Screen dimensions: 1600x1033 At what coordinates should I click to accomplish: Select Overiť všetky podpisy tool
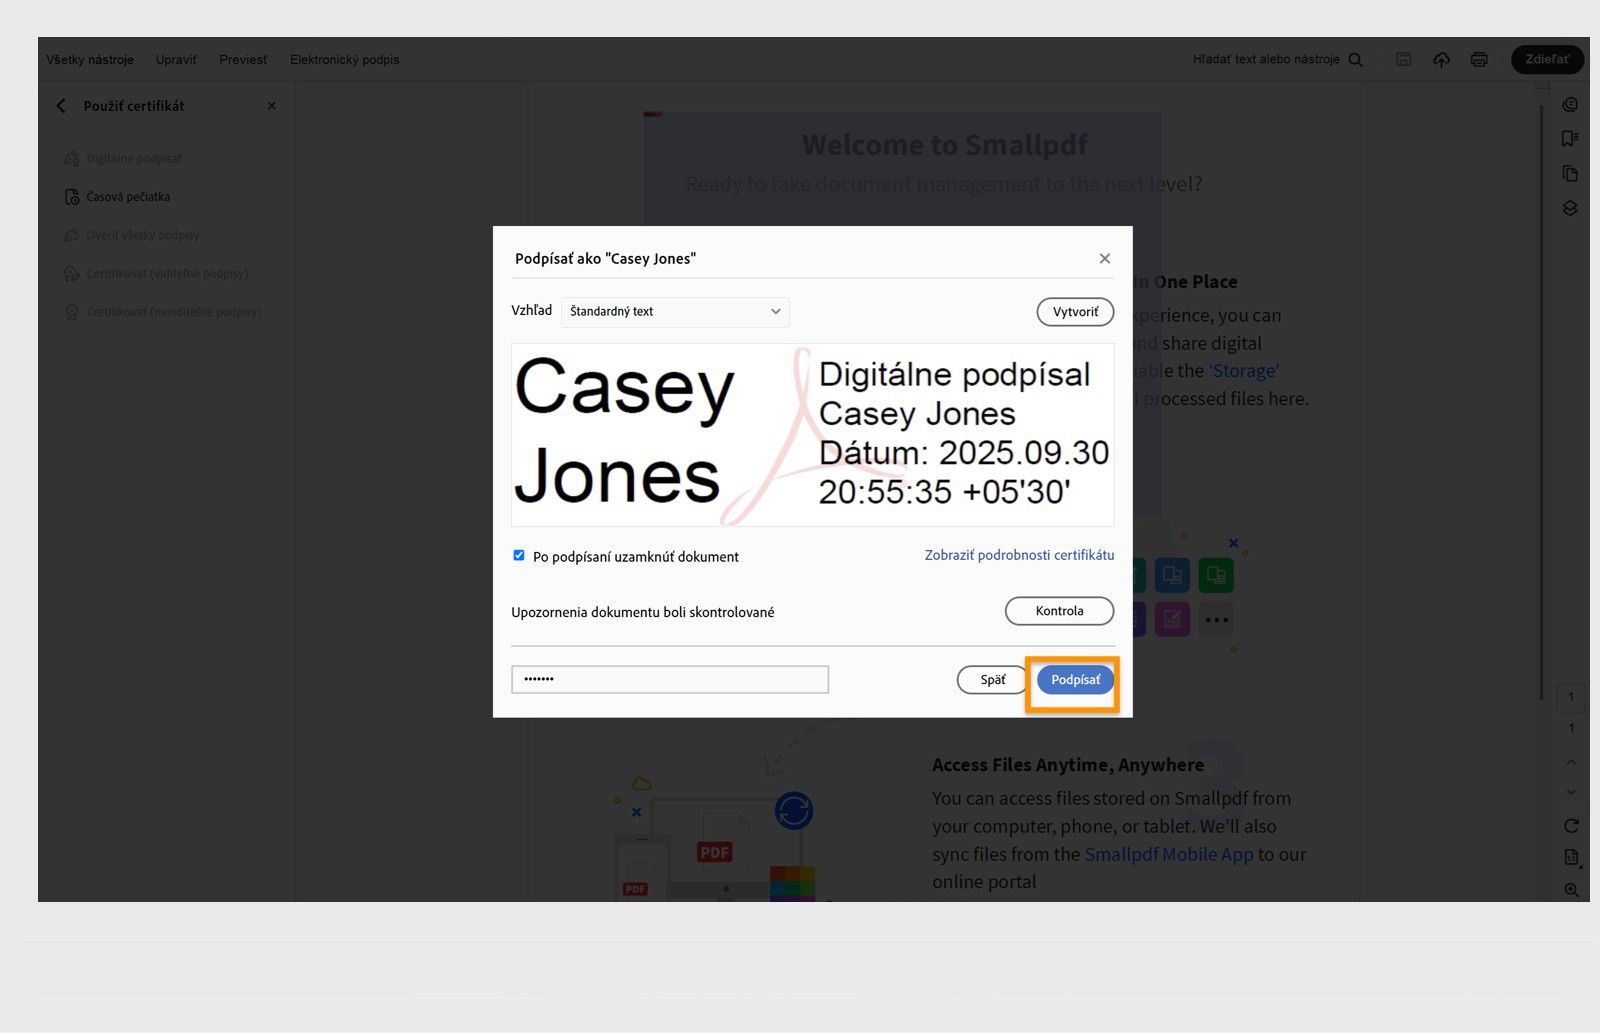click(132, 235)
